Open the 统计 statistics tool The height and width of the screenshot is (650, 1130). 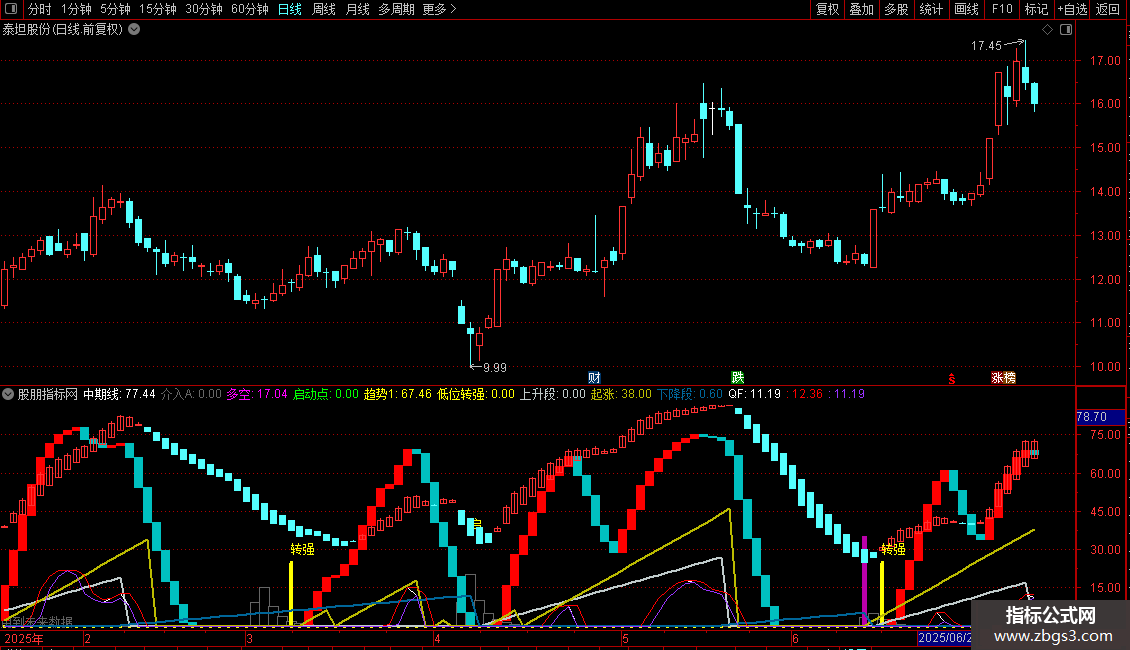click(x=931, y=9)
